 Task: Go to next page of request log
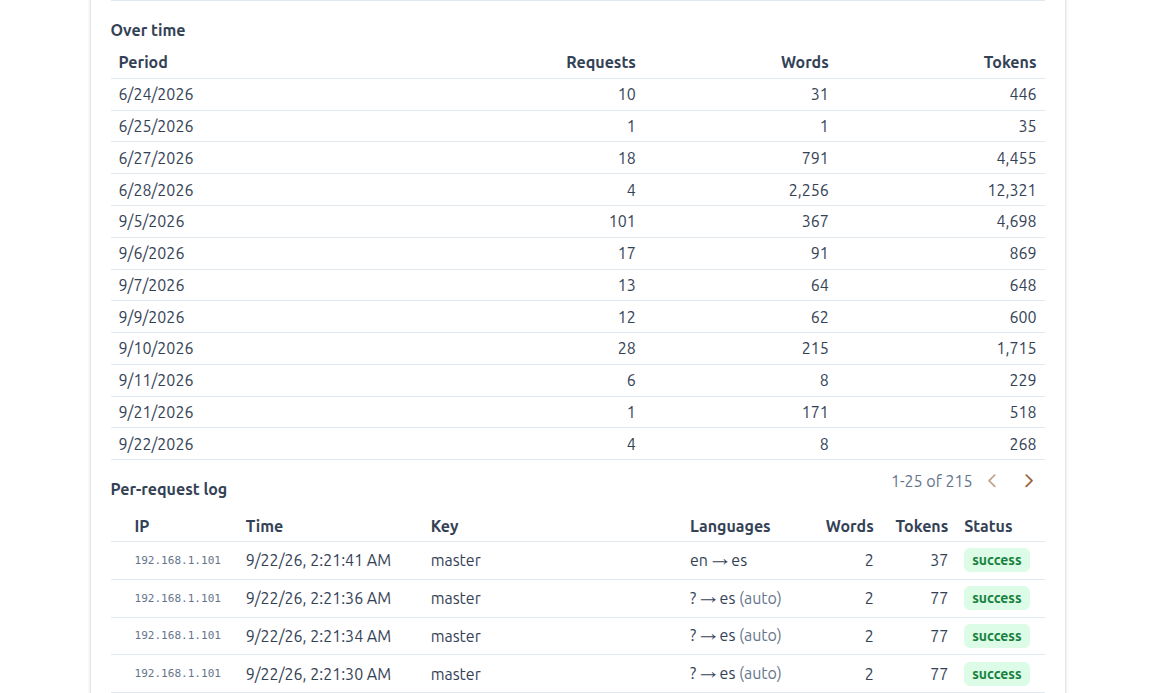pos(1029,481)
